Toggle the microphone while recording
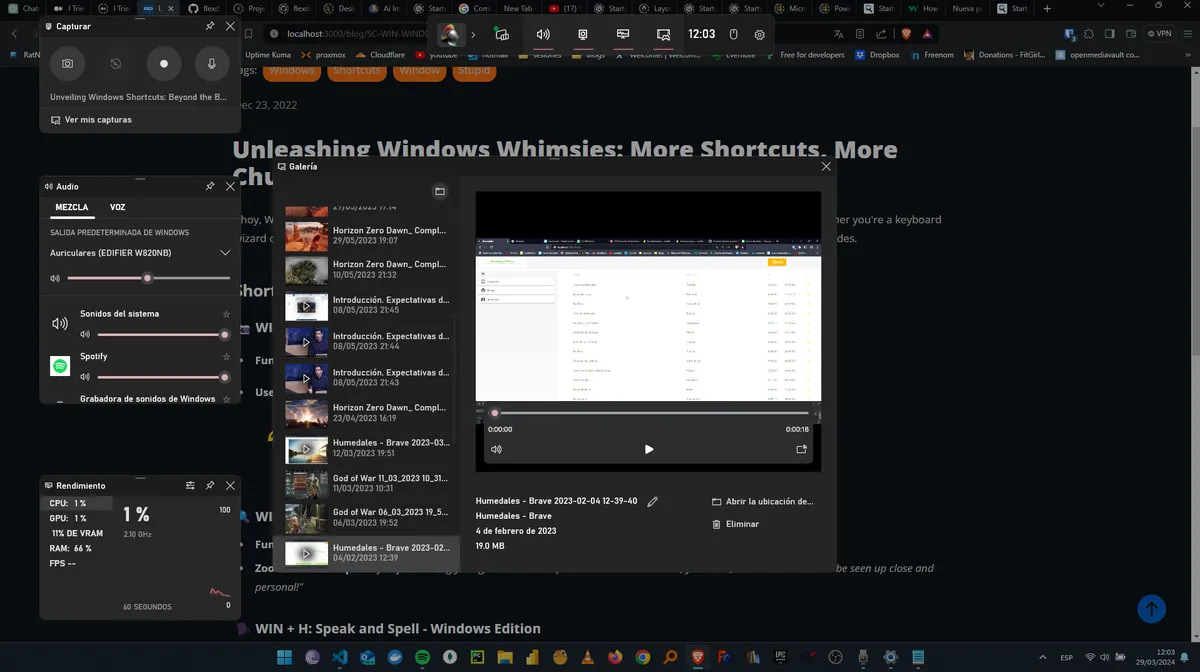The height and width of the screenshot is (672, 1200). (212, 63)
